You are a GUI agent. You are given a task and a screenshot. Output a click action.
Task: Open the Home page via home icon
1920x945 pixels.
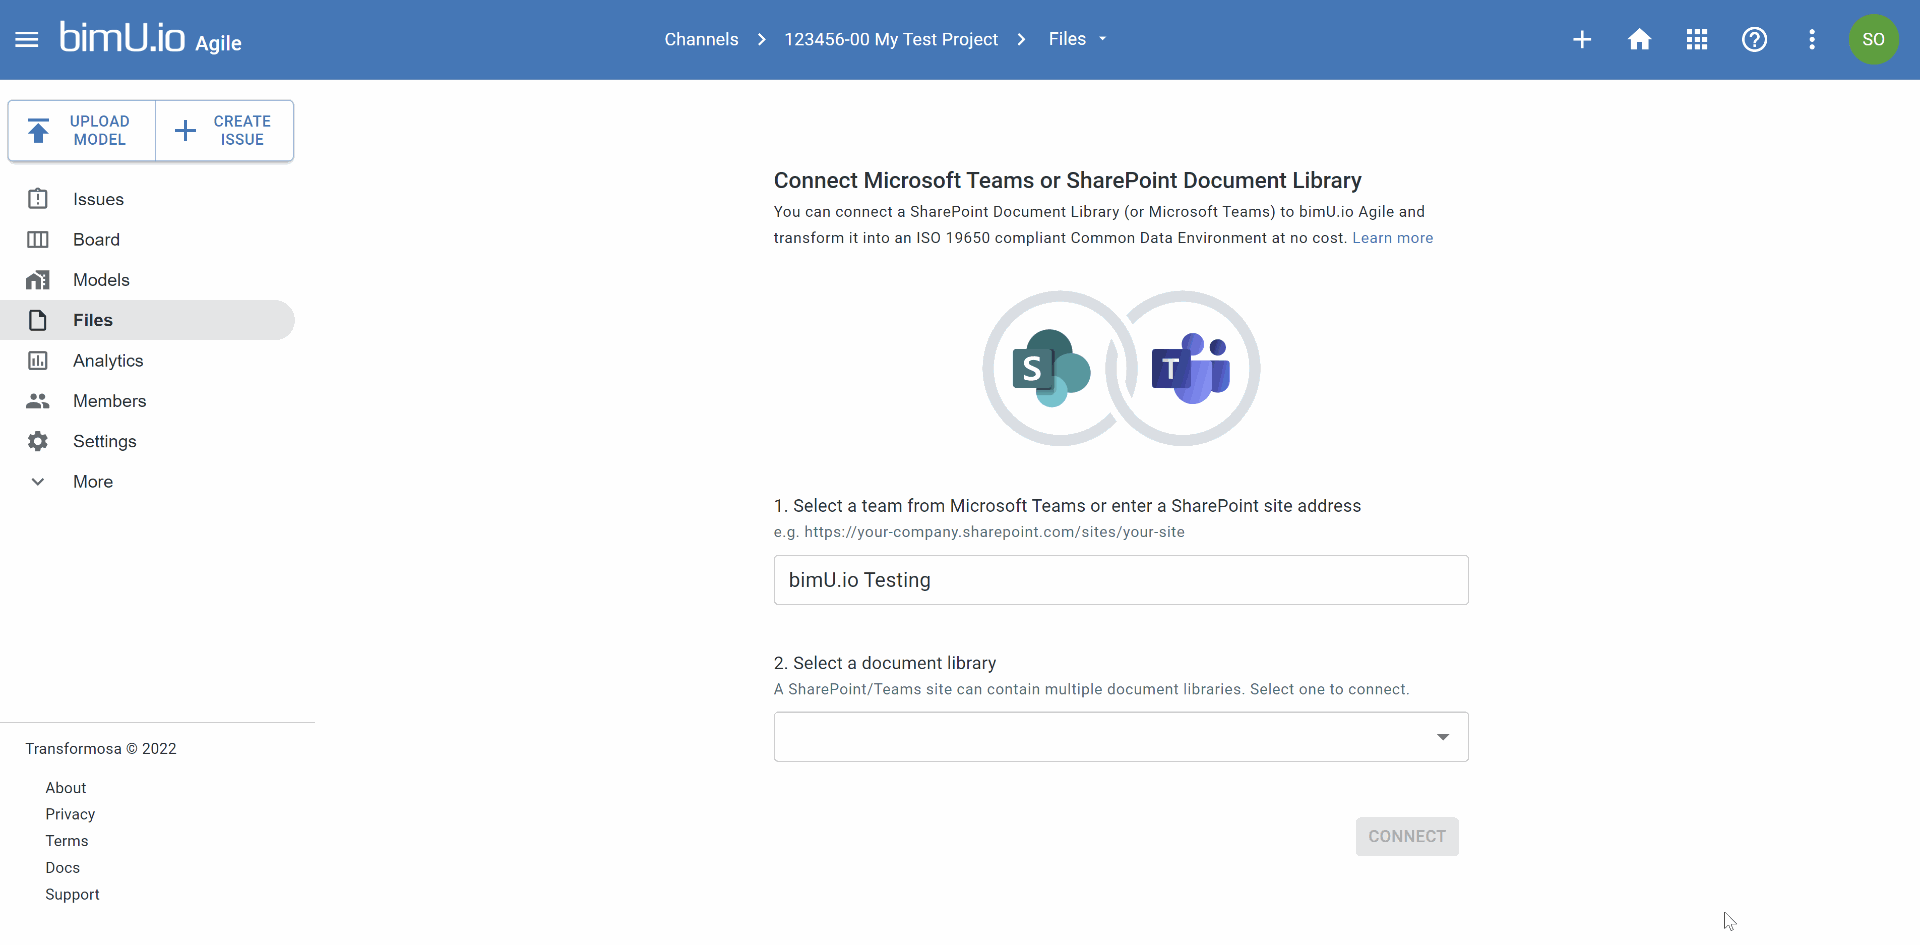1640,39
